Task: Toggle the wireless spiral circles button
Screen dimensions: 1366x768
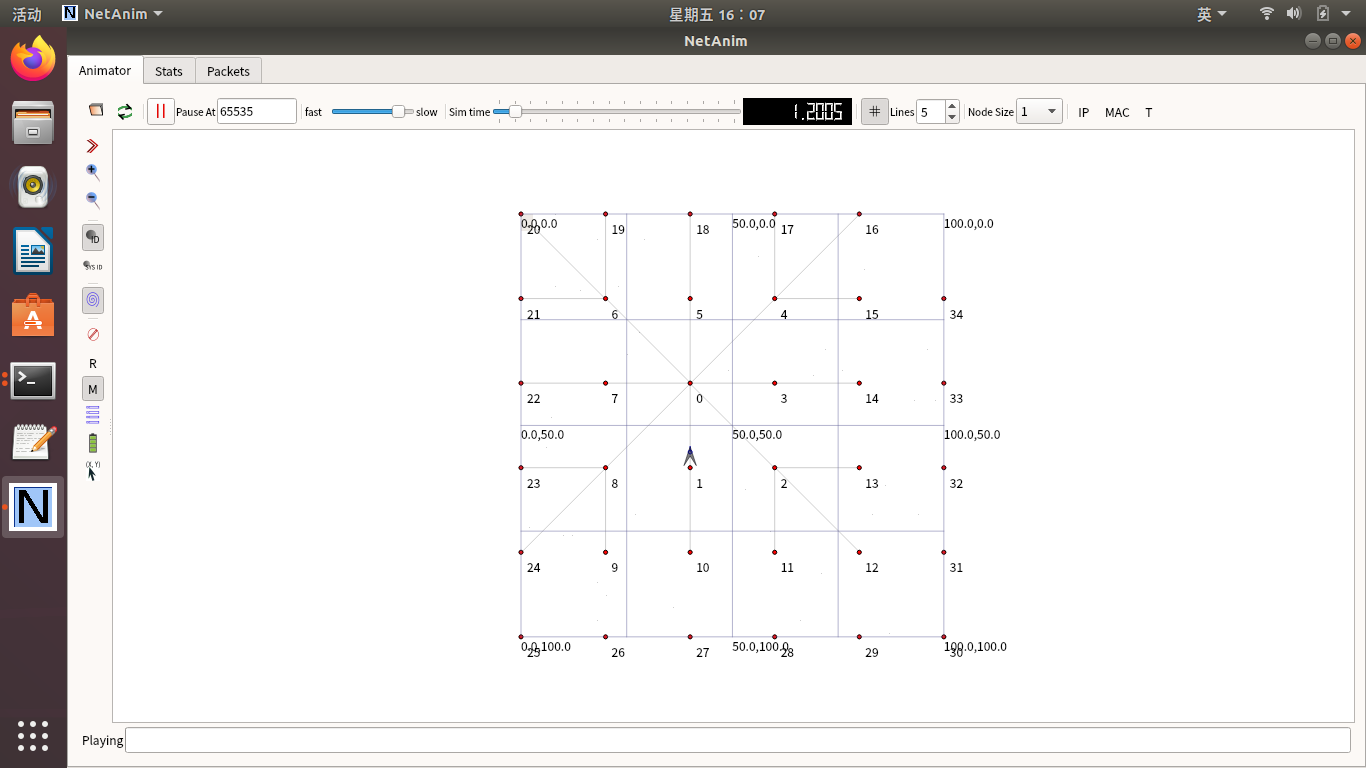Action: [93, 300]
